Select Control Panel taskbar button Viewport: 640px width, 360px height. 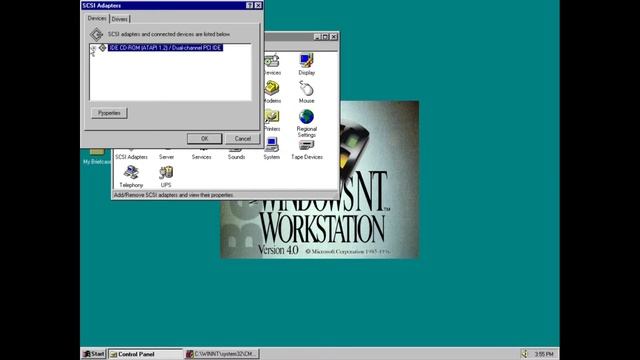point(145,354)
